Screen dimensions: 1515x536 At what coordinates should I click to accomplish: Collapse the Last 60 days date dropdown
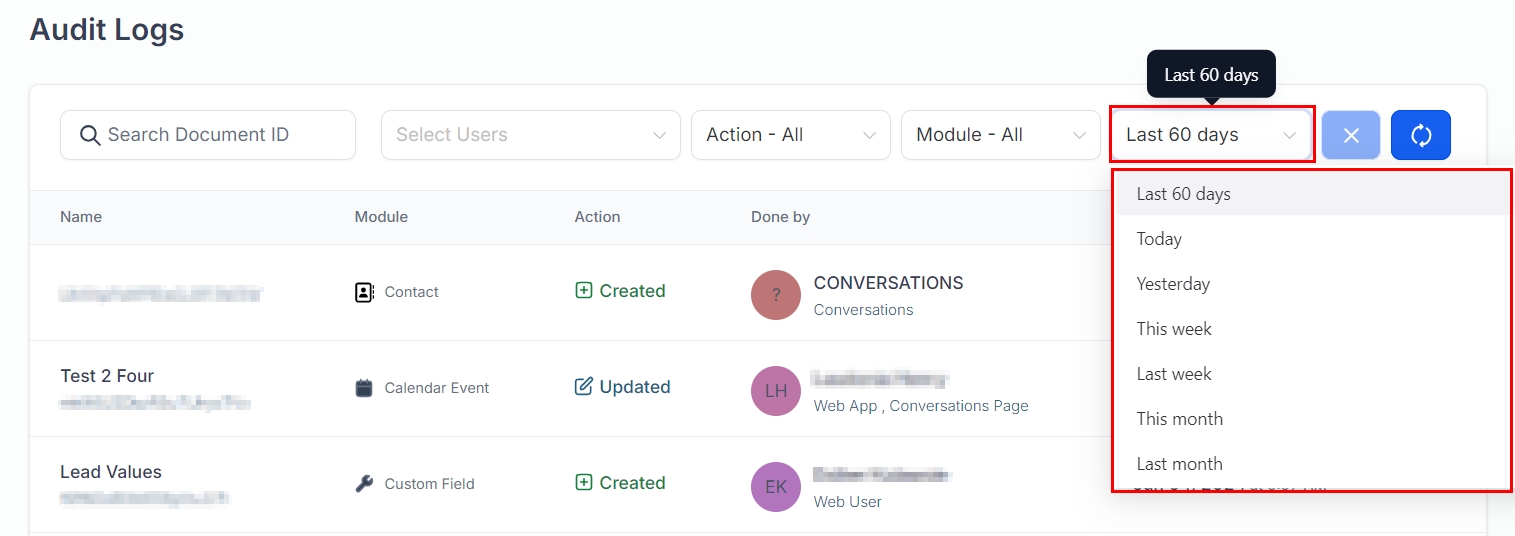coord(1210,135)
